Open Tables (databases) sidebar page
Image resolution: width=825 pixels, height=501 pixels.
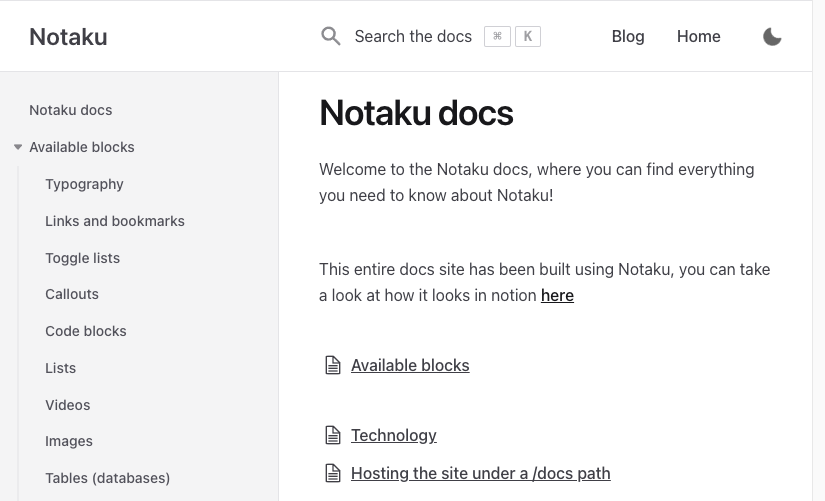(x=107, y=478)
